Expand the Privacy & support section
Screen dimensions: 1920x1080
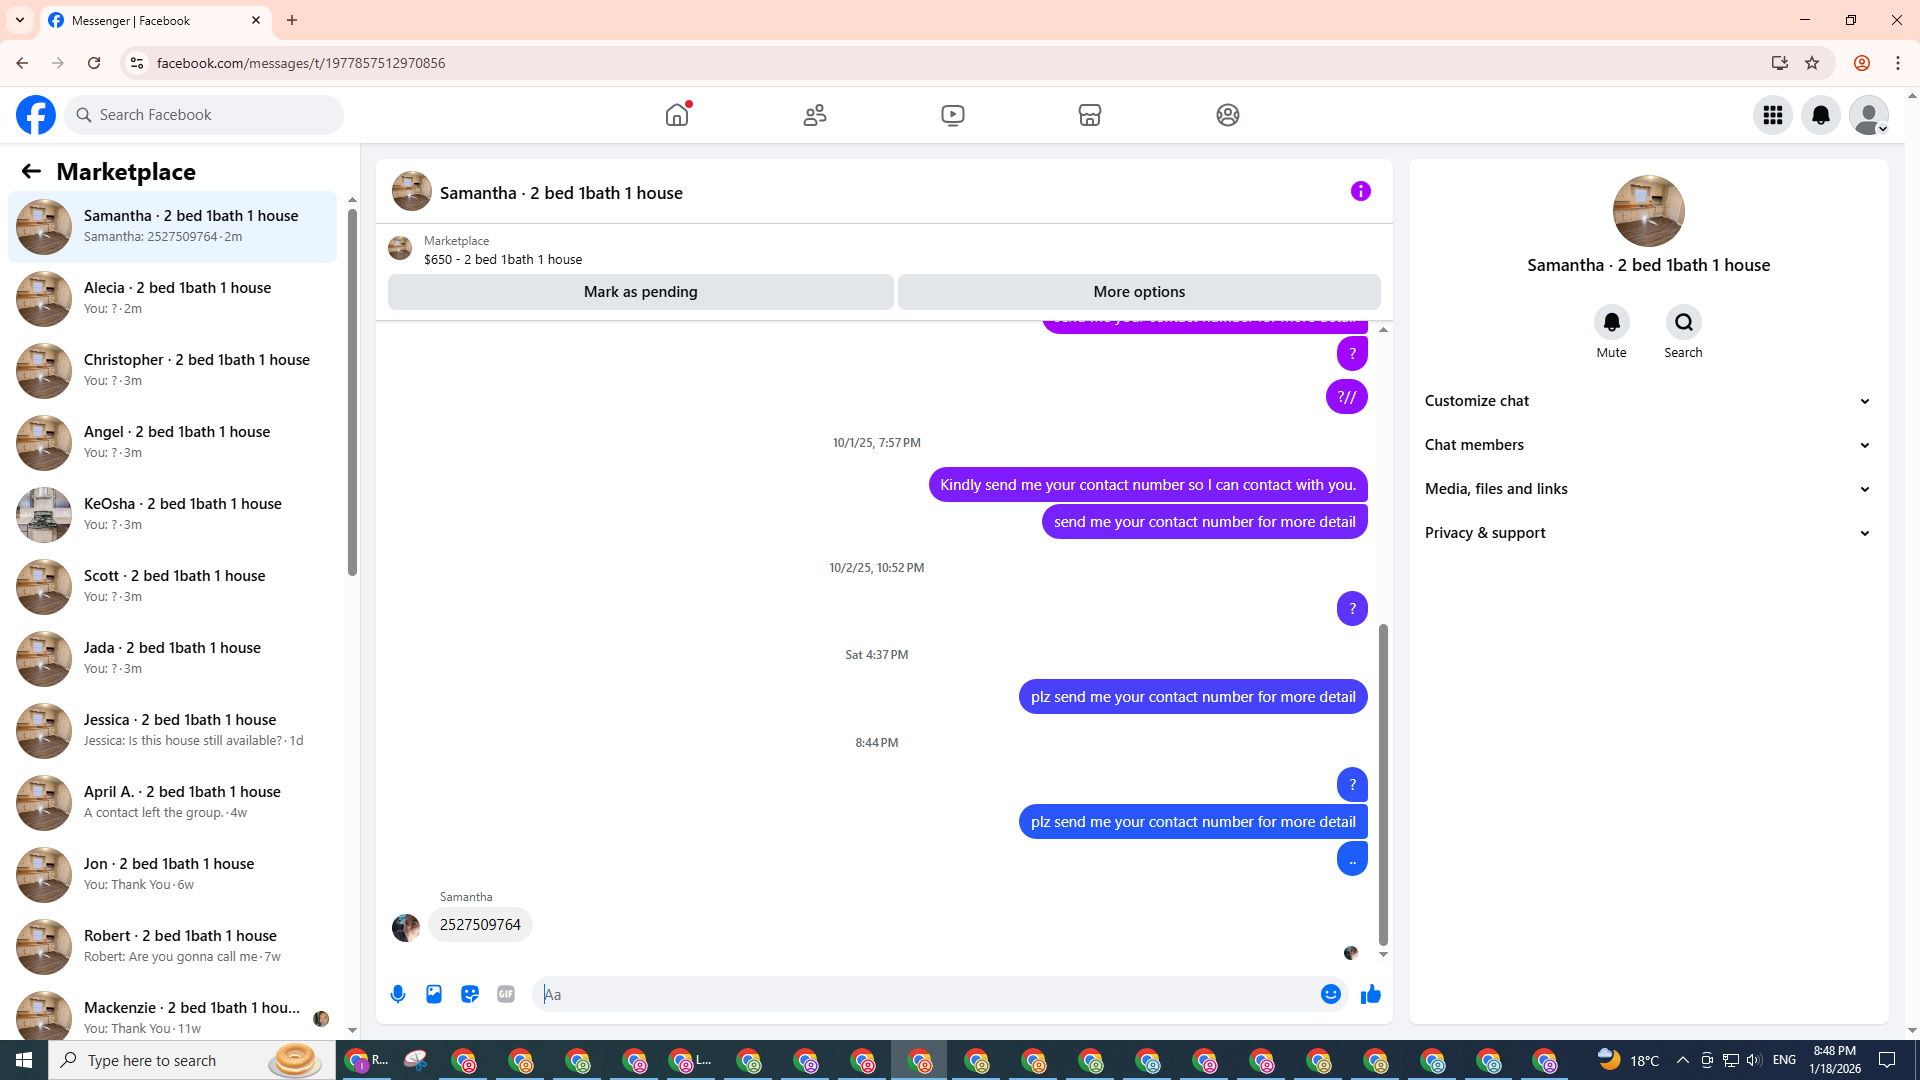(1647, 533)
